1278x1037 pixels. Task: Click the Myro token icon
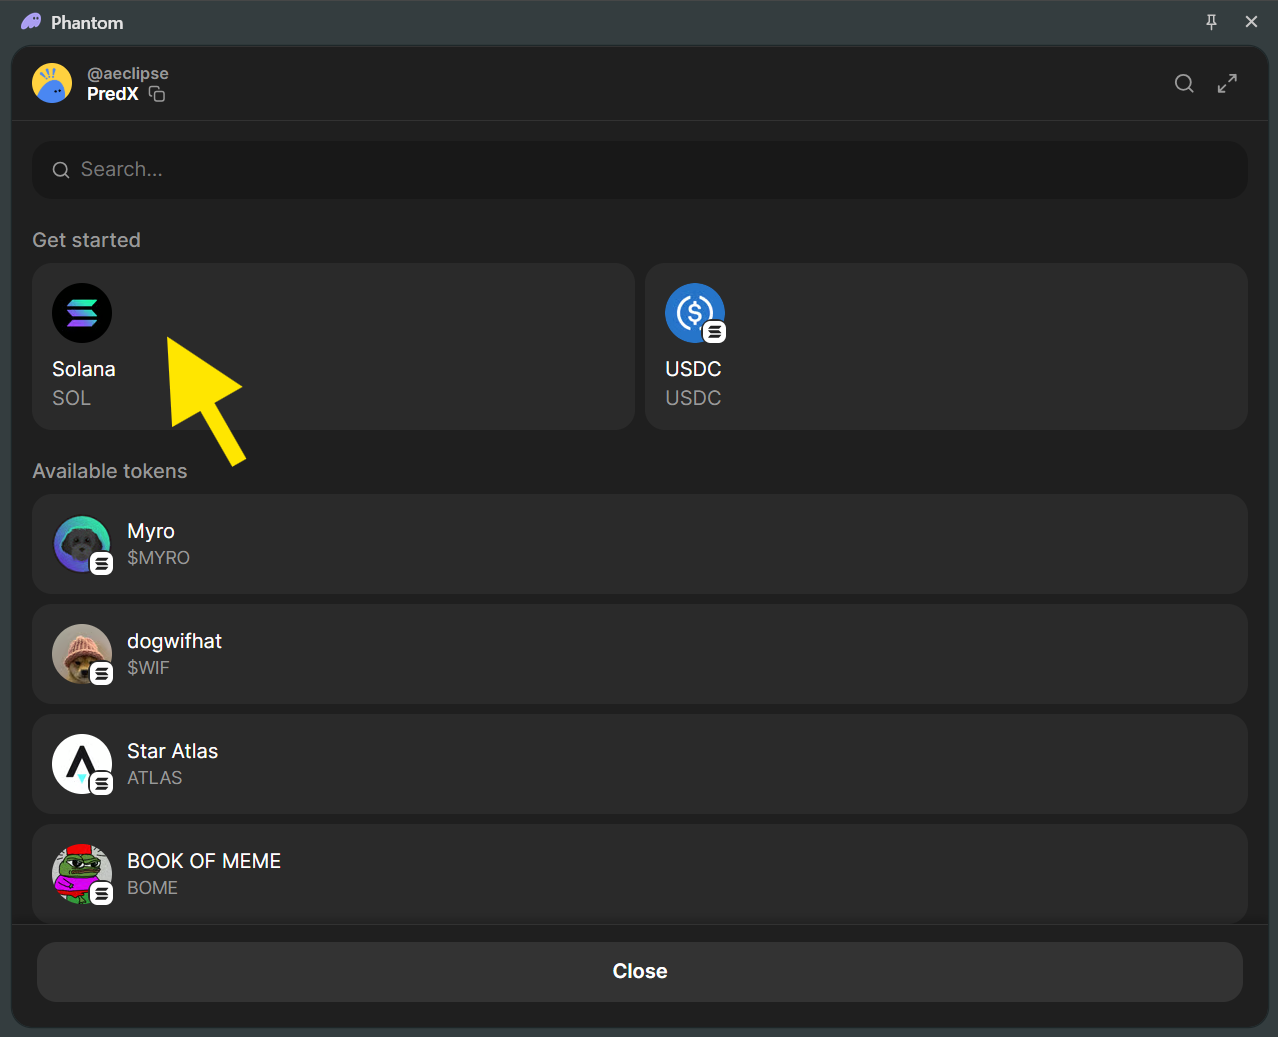click(82, 544)
